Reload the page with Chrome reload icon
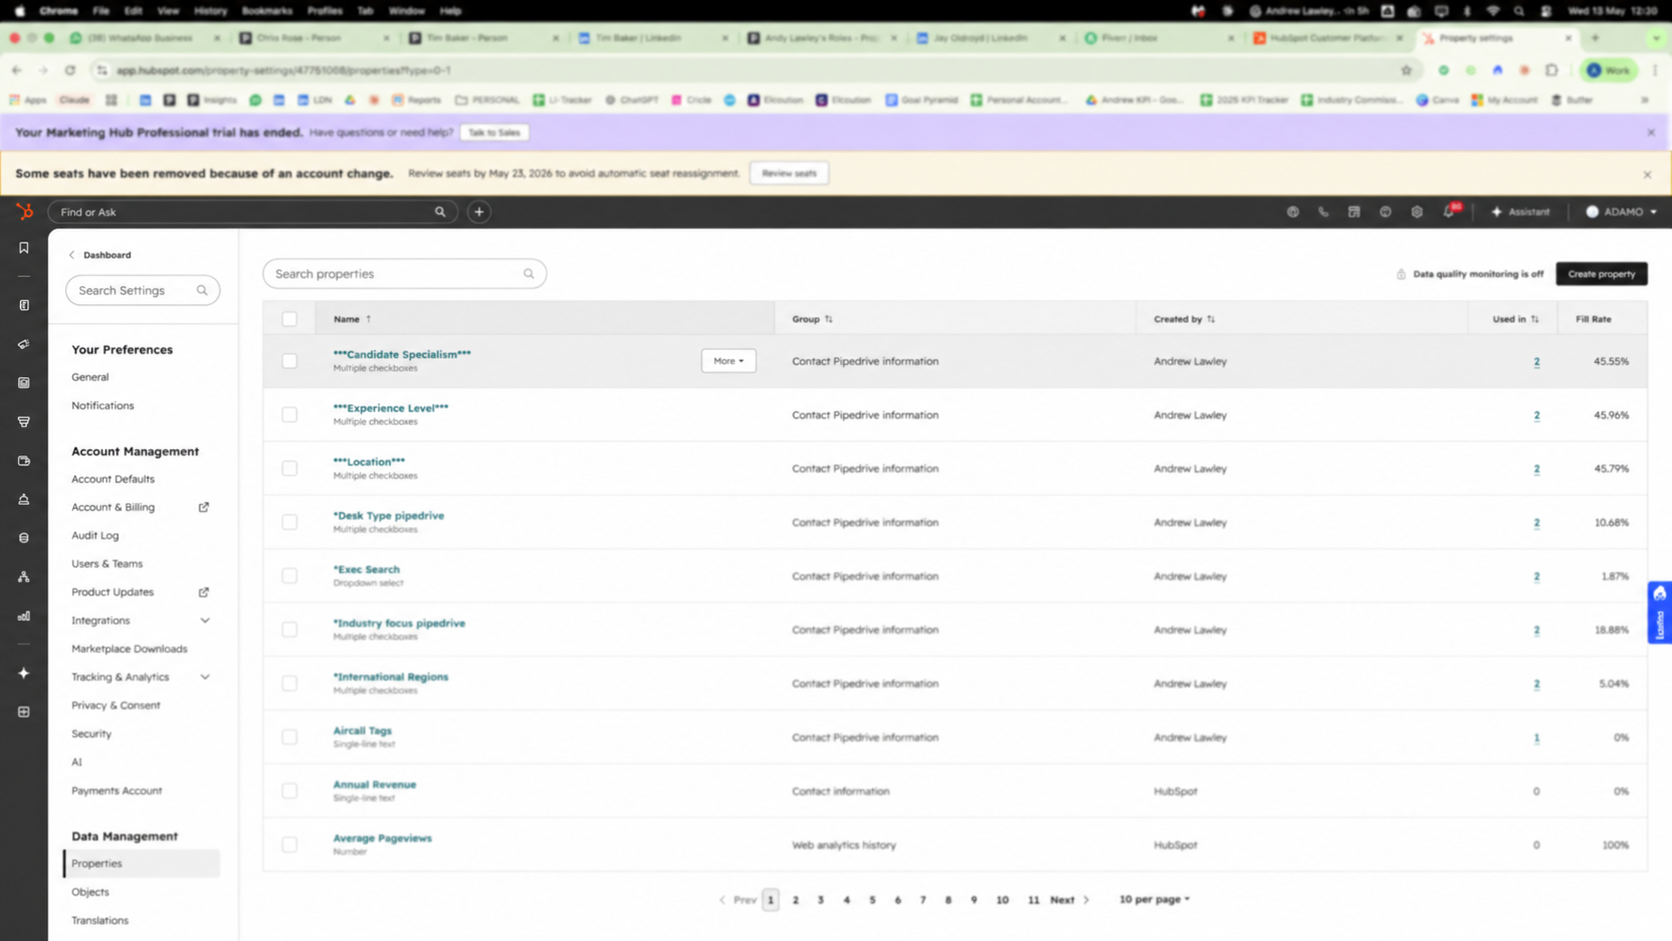The image size is (1672, 941). point(70,70)
